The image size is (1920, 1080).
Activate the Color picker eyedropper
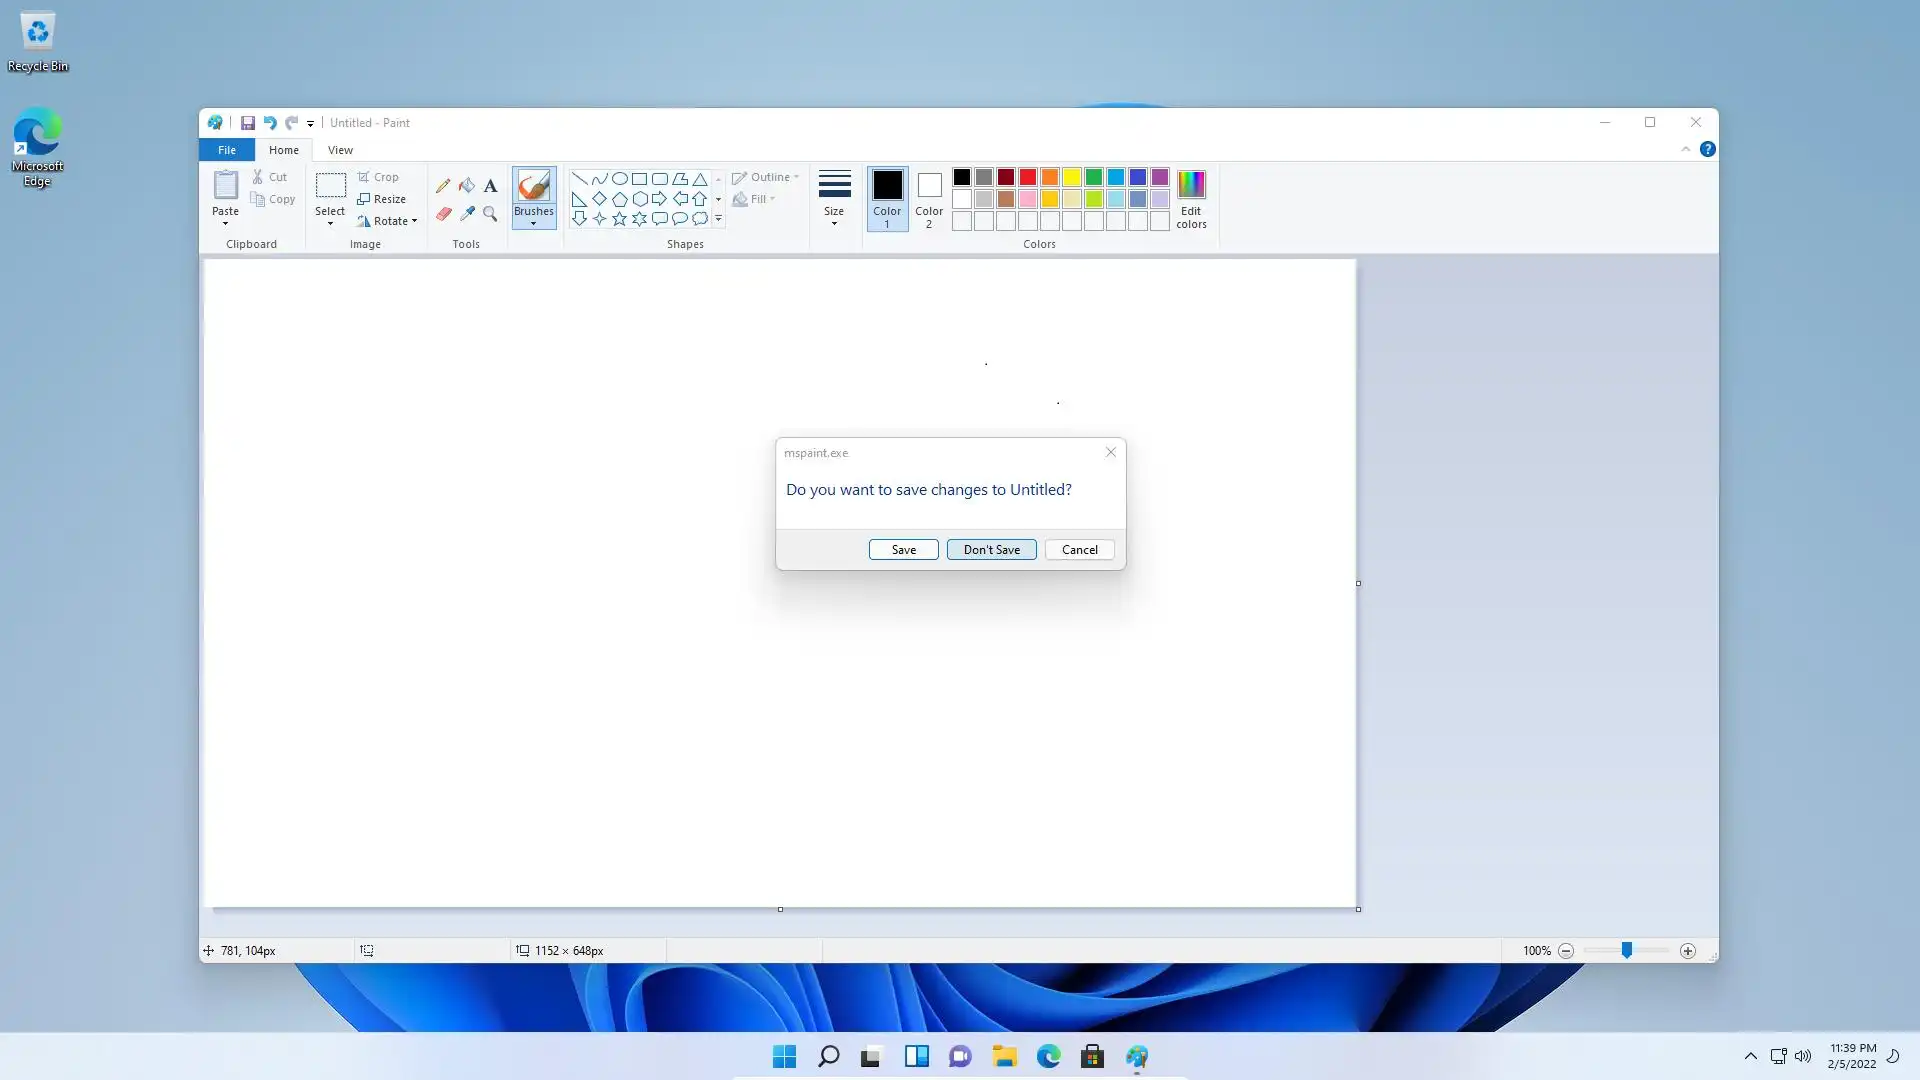click(467, 214)
